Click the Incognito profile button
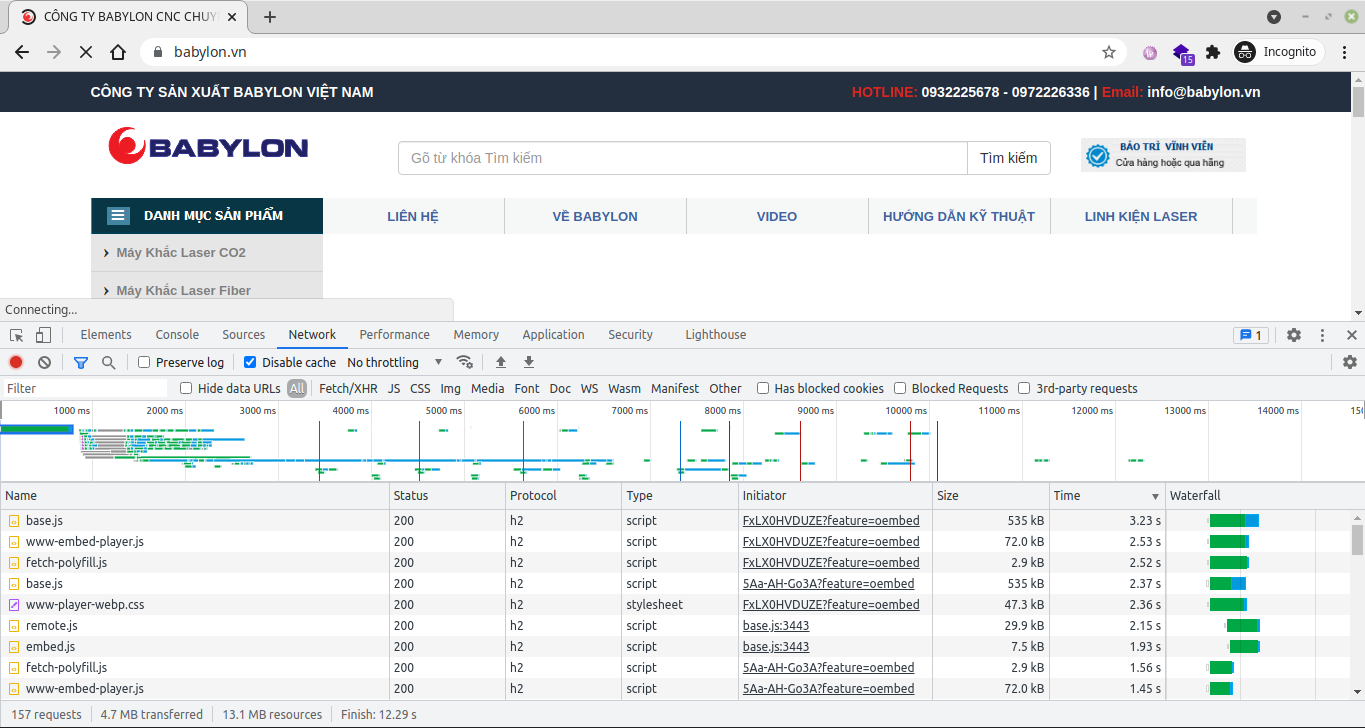 [1277, 52]
